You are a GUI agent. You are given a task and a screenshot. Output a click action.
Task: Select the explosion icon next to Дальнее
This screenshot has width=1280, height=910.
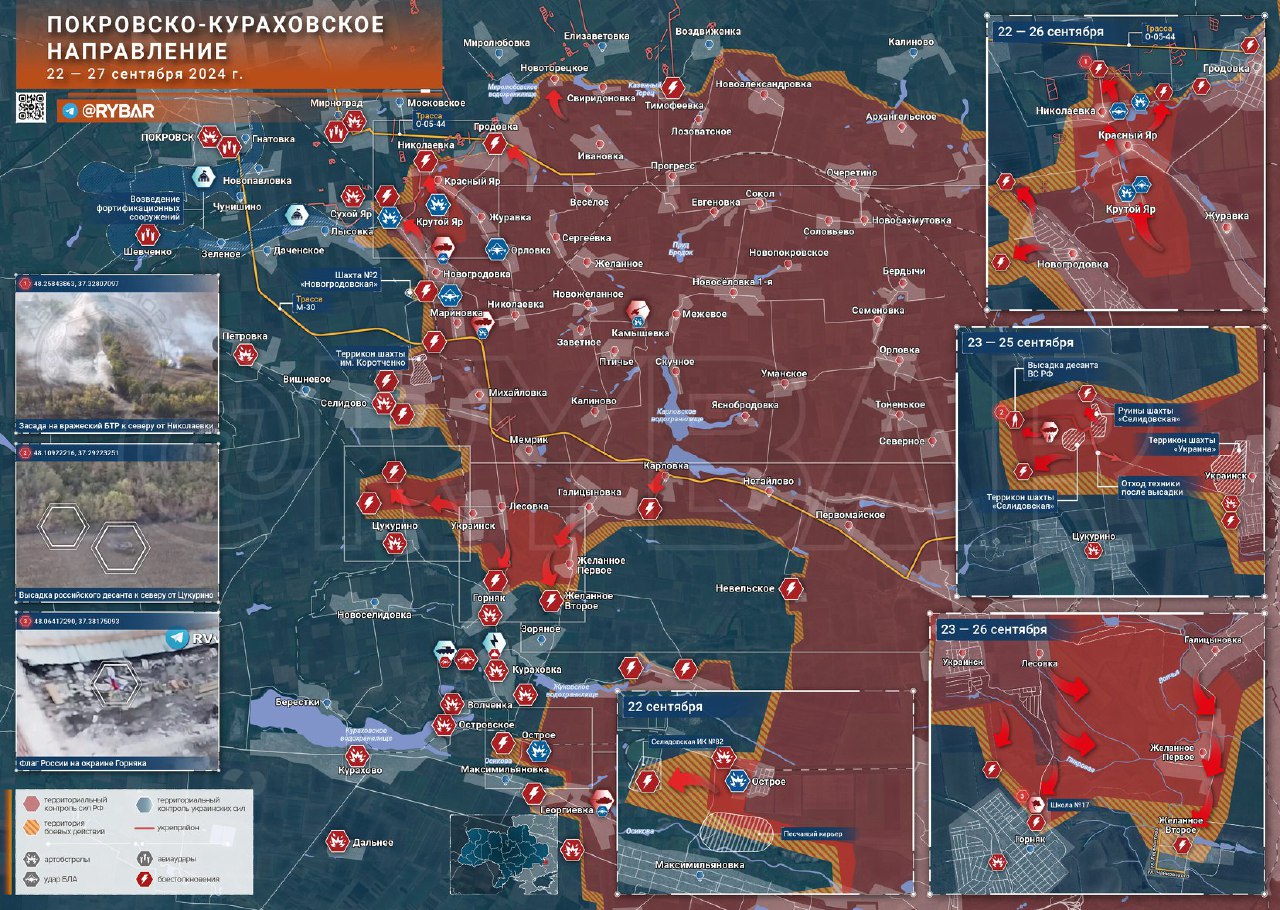[338, 842]
